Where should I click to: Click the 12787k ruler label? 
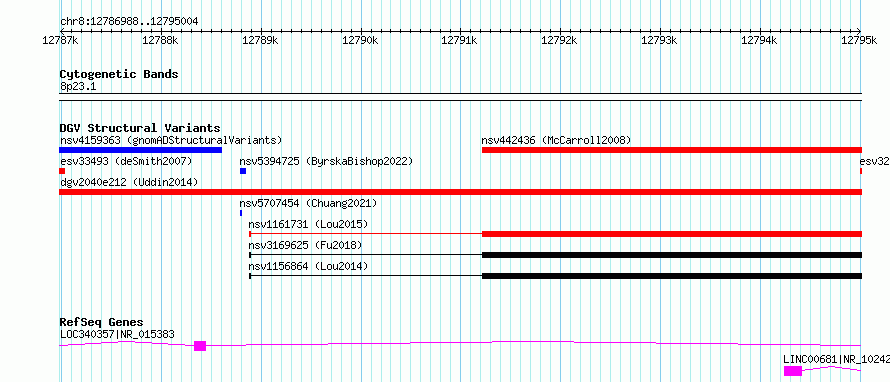(x=60, y=40)
